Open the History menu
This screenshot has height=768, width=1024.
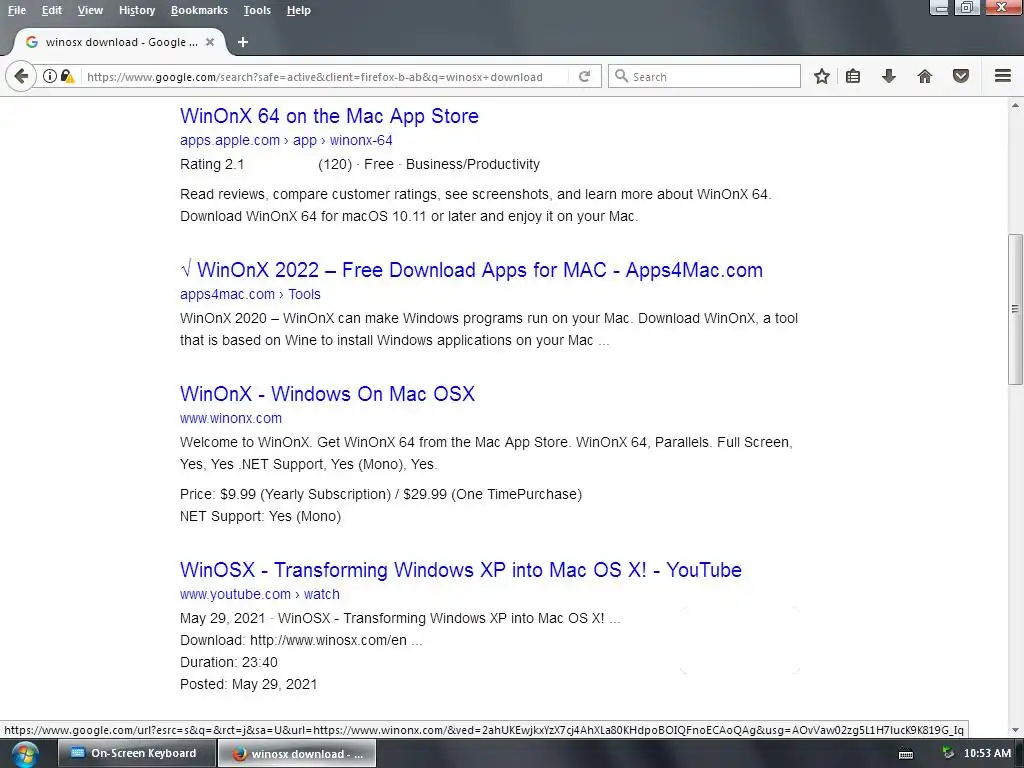(x=137, y=10)
